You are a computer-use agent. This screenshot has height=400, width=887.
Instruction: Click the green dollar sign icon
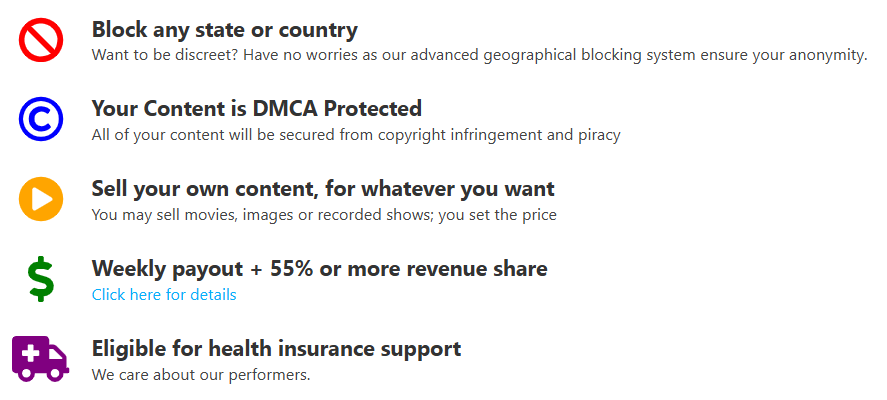tap(41, 278)
